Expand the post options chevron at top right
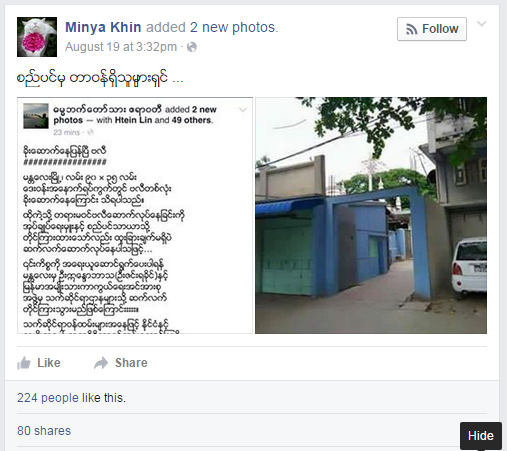 pyautogui.click(x=482, y=24)
